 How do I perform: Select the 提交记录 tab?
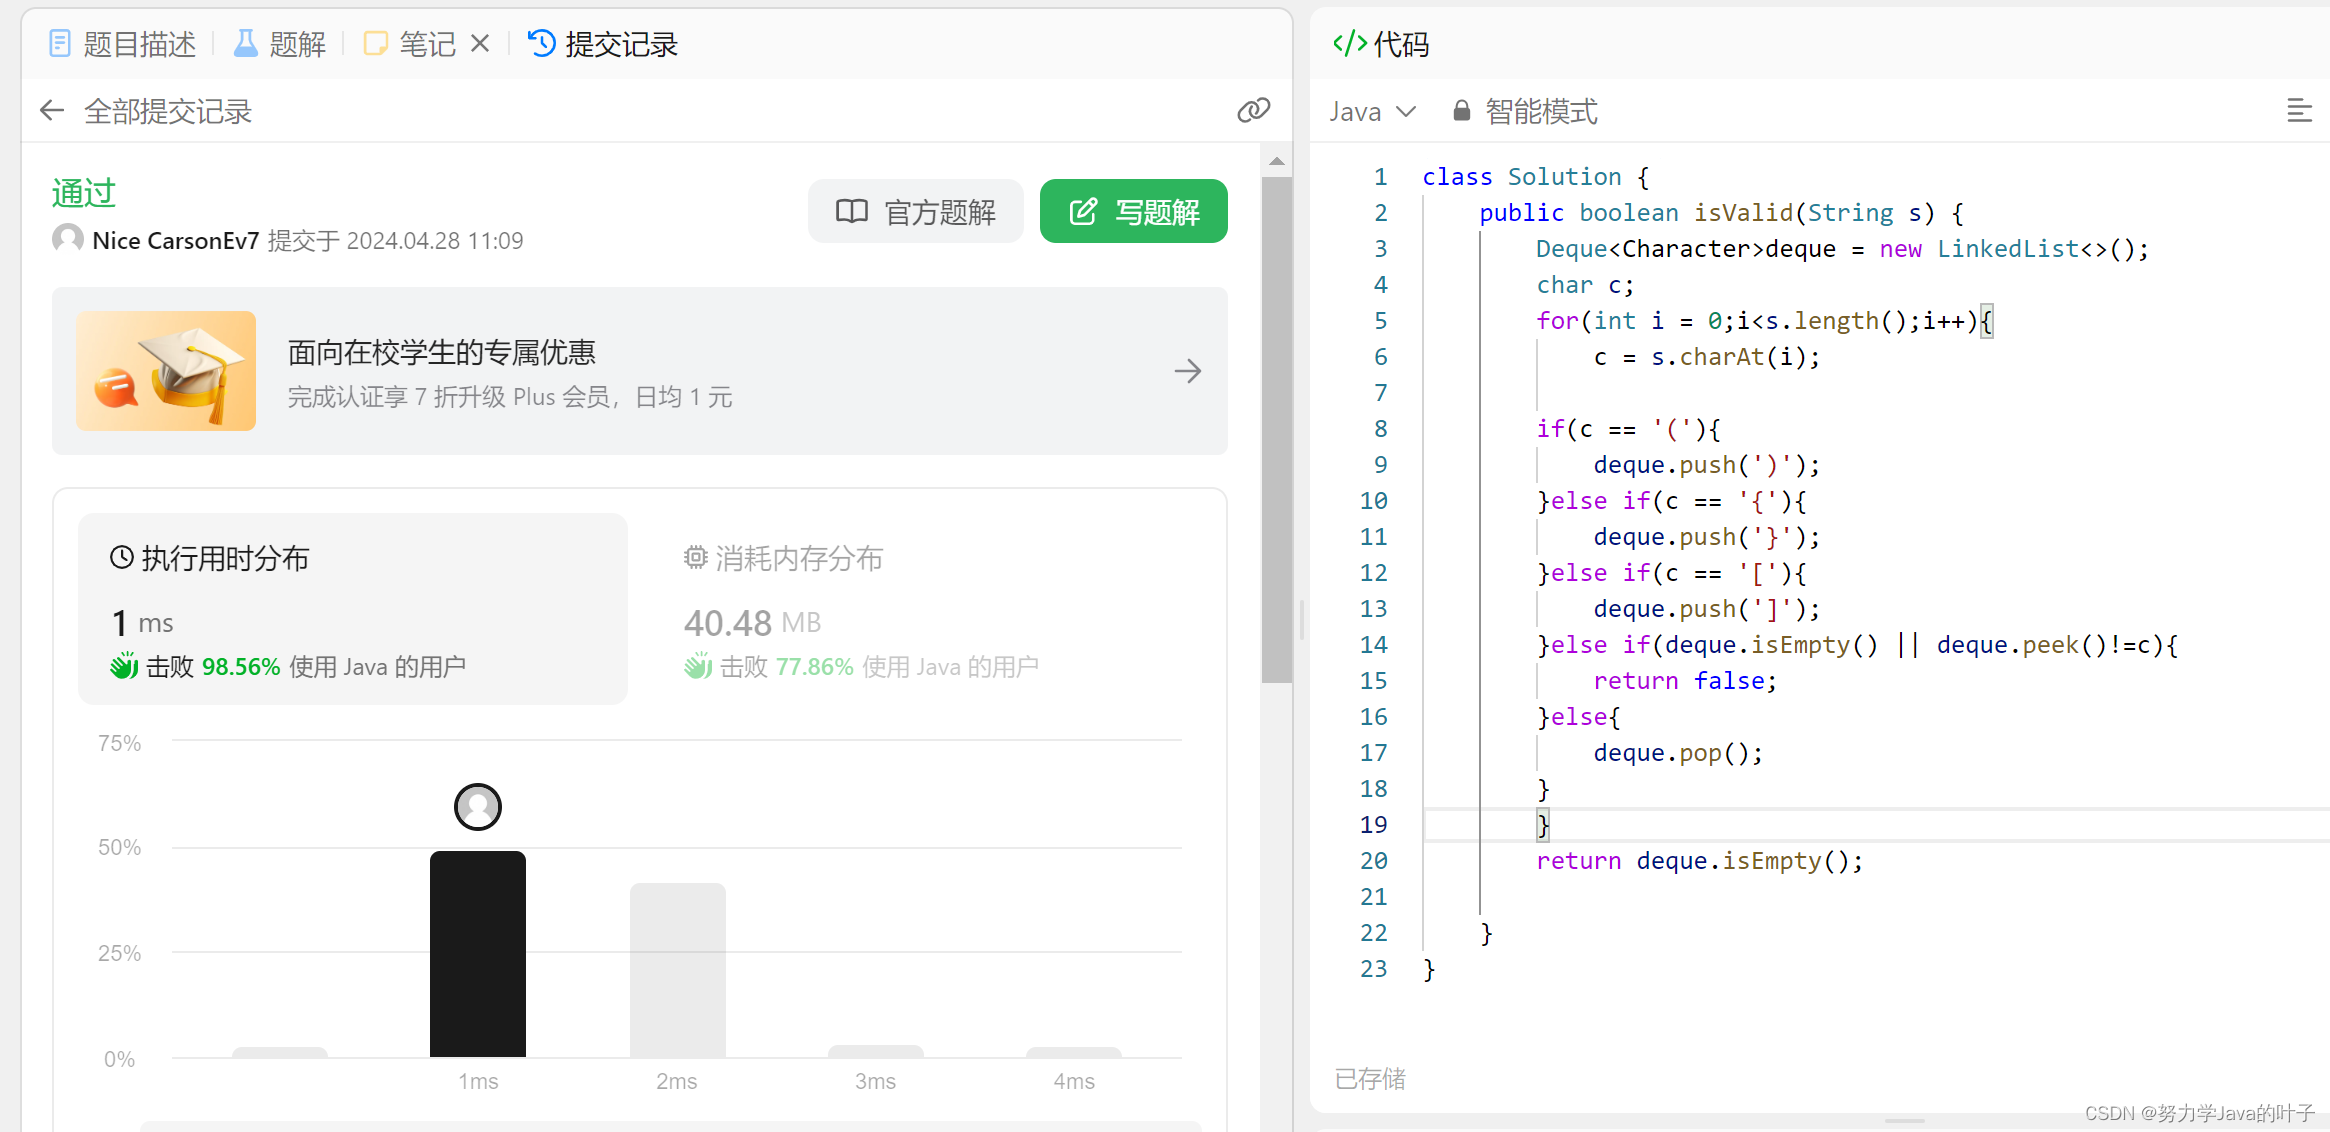(599, 43)
